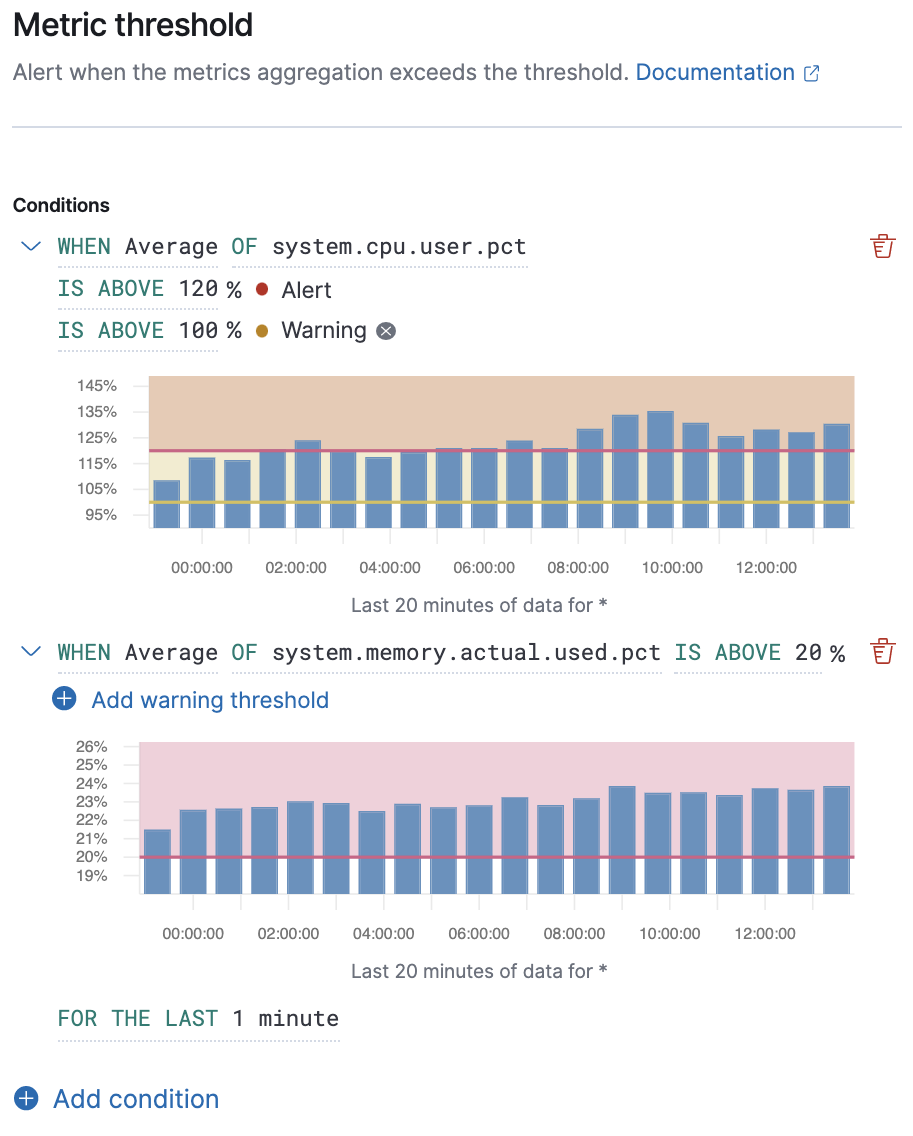Open the WHEN Average aggregation for memory condition
Screen dimensions: 913x1136
point(138,653)
